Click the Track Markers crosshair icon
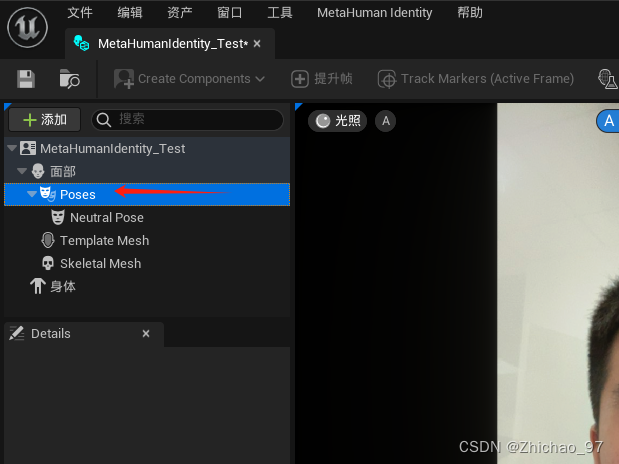This screenshot has height=464, width=619. 387,79
